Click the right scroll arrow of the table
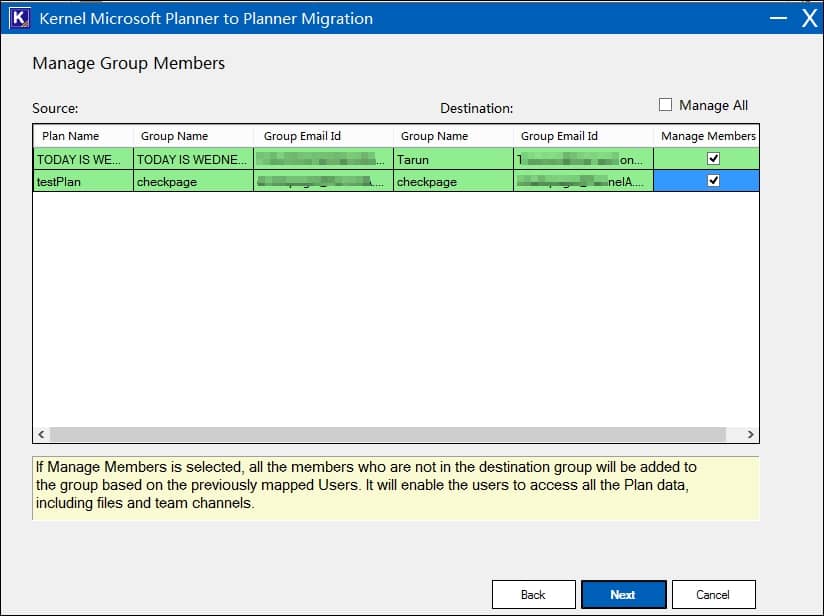This screenshot has width=824, height=616. coord(750,434)
